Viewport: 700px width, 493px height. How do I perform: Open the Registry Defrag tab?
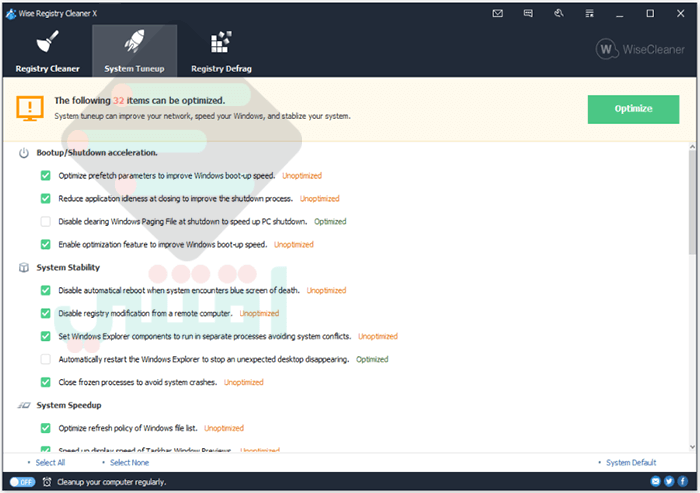(221, 51)
